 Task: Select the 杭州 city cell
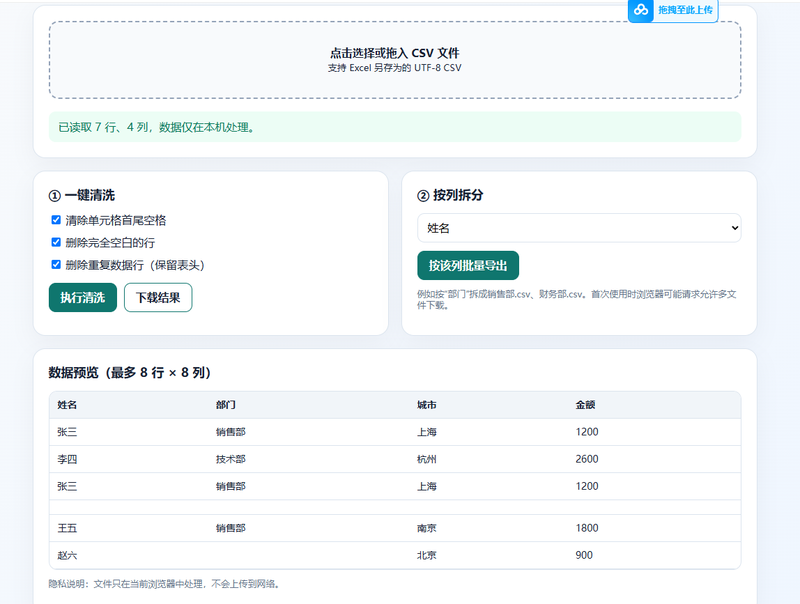point(427,459)
